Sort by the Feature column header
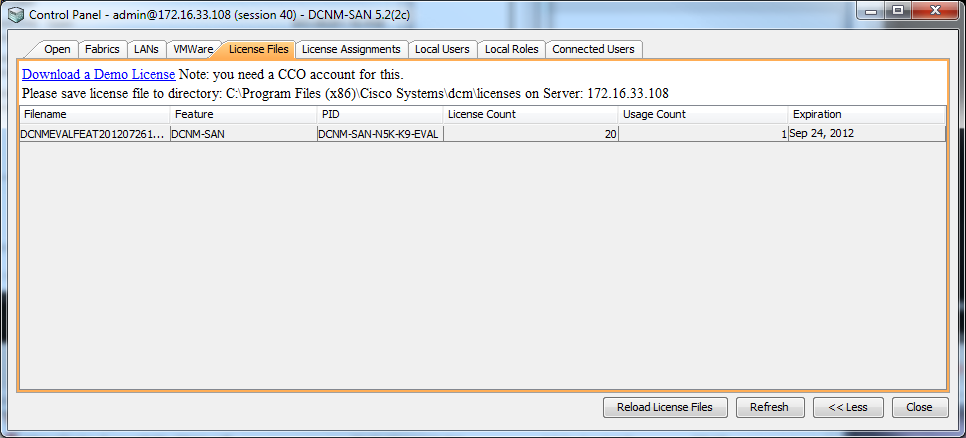The image size is (966, 438). (x=244, y=115)
